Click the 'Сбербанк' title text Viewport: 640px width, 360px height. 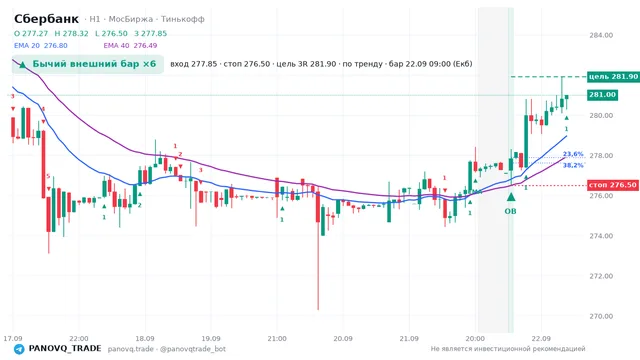(x=46, y=19)
